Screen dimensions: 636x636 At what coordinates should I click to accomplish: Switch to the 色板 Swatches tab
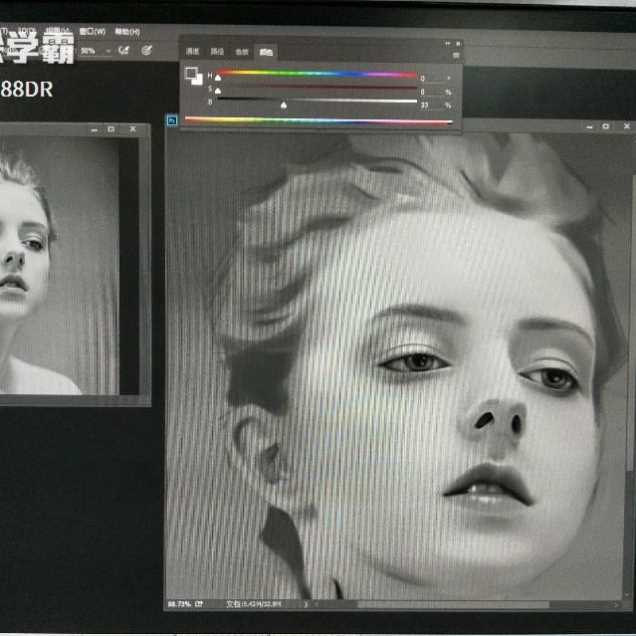click(x=242, y=52)
